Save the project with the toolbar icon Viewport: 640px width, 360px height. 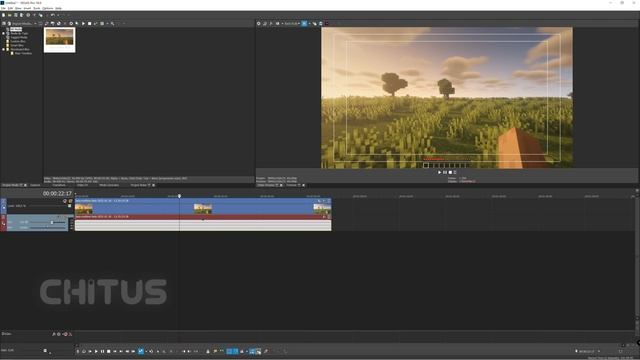click(16, 15)
